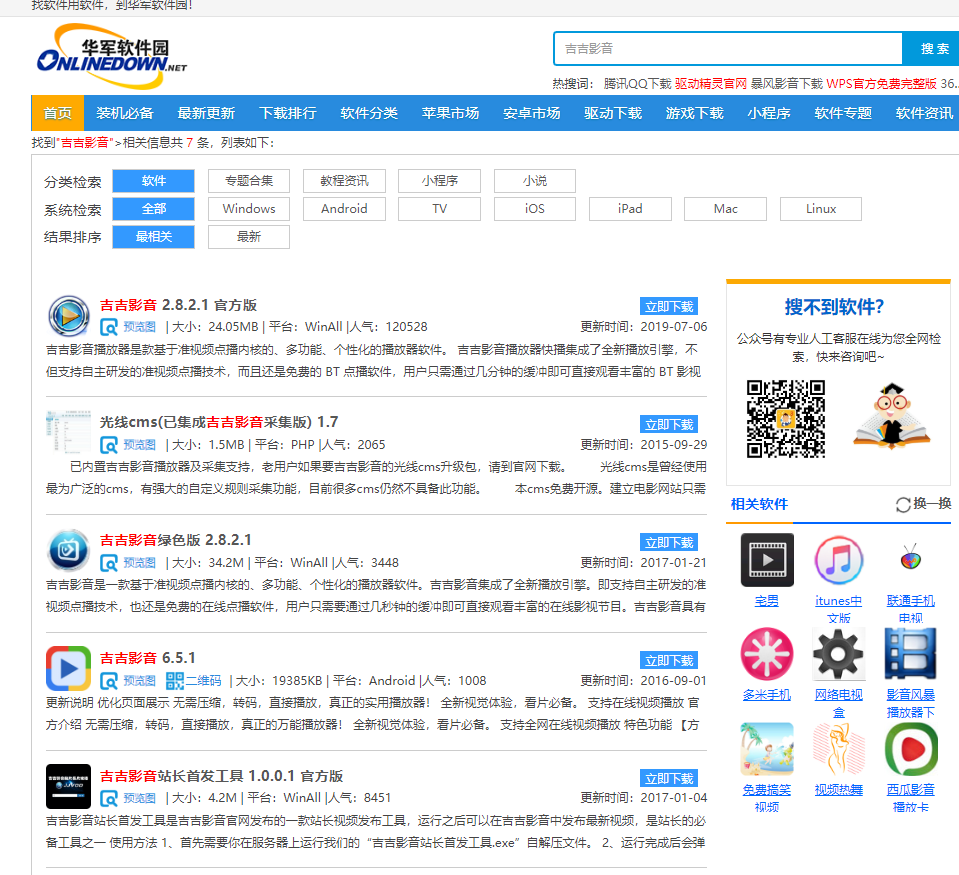Filter results by 教程资讯

pos(344,181)
